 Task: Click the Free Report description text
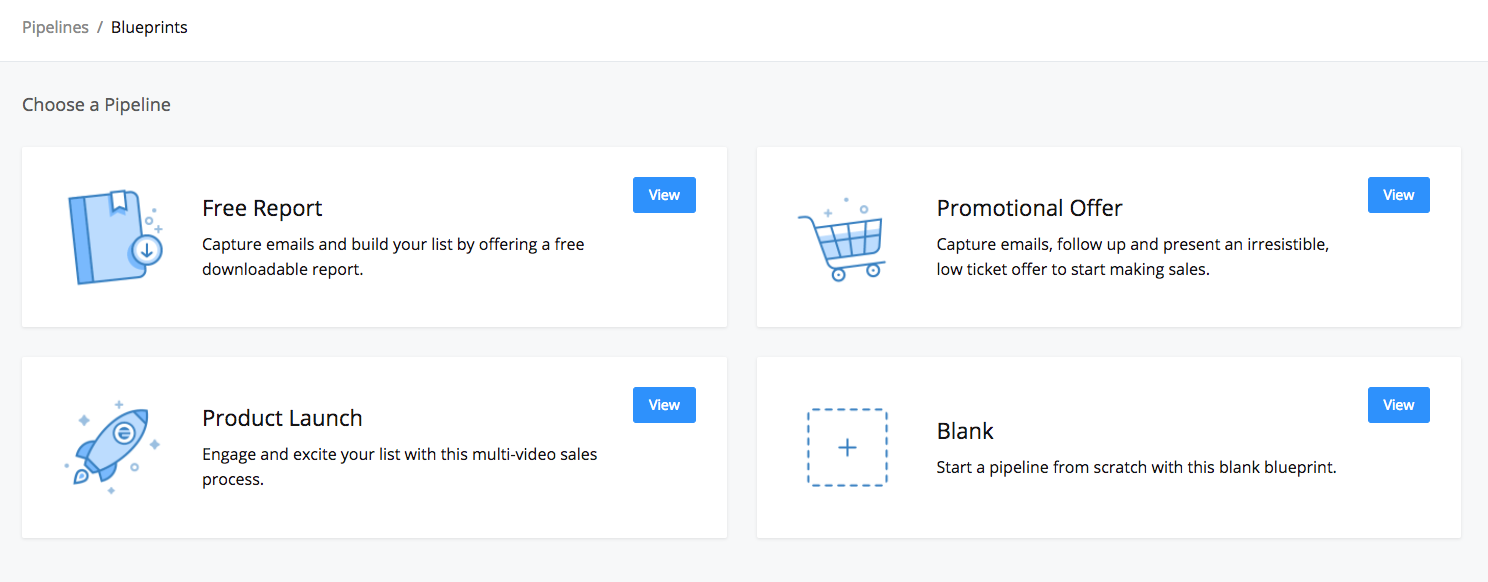pyautogui.click(x=393, y=257)
